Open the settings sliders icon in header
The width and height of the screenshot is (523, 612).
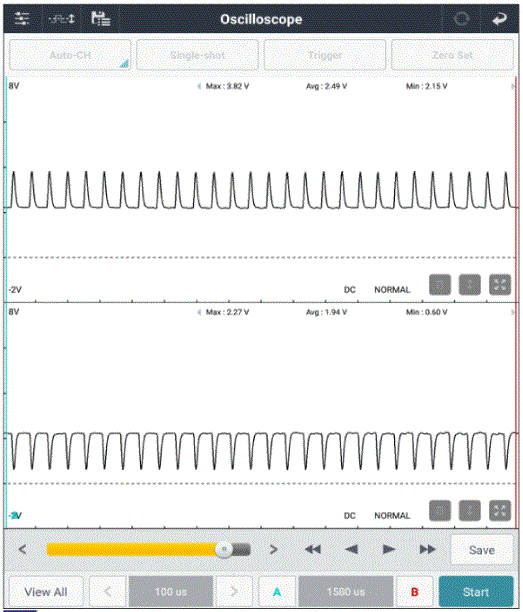click(x=22, y=18)
